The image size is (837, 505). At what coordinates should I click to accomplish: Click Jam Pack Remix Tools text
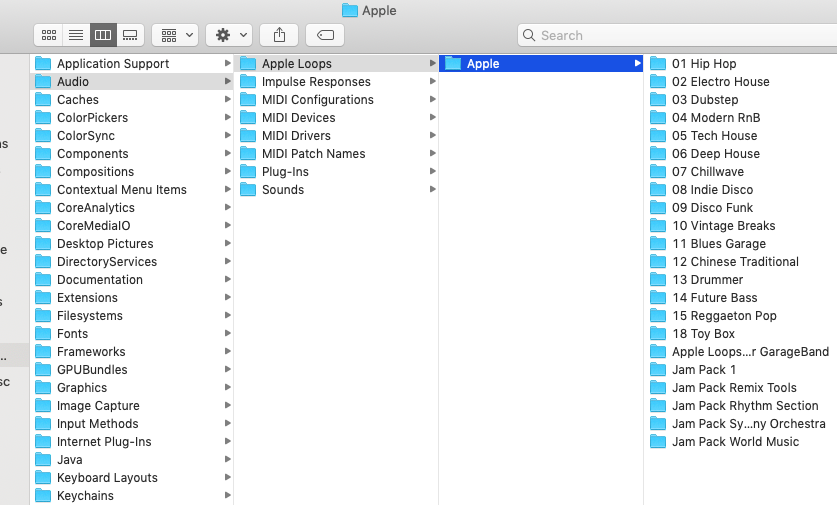click(x=735, y=388)
